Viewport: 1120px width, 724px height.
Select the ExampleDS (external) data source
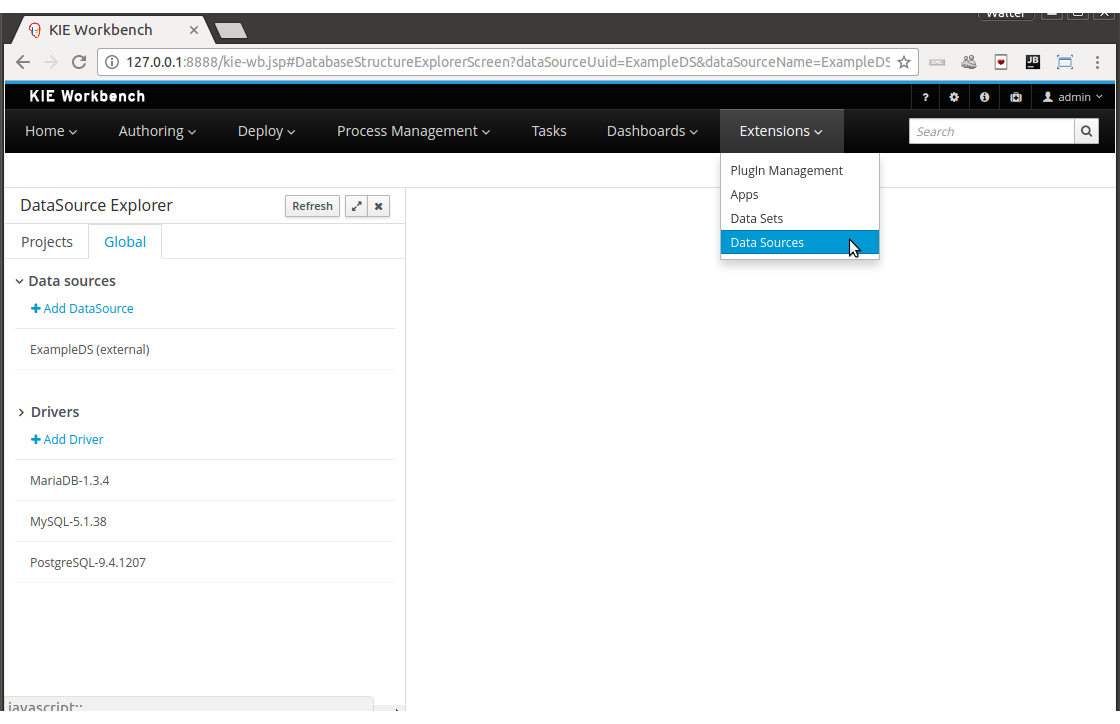click(x=90, y=350)
